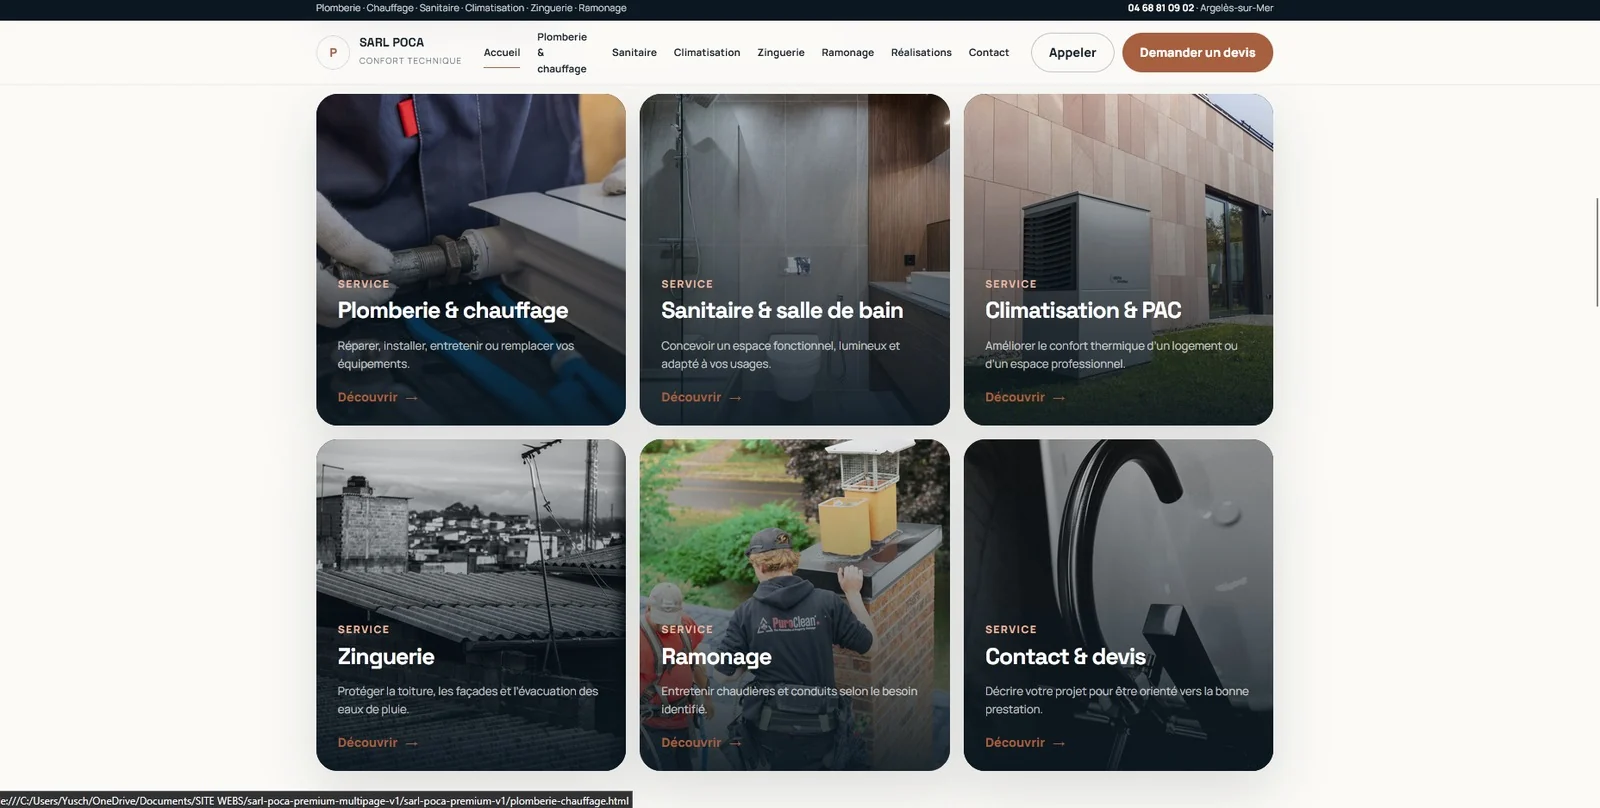The height and width of the screenshot is (808, 1600).
Task: Click the top bar services tagline text
Action: tap(471, 8)
